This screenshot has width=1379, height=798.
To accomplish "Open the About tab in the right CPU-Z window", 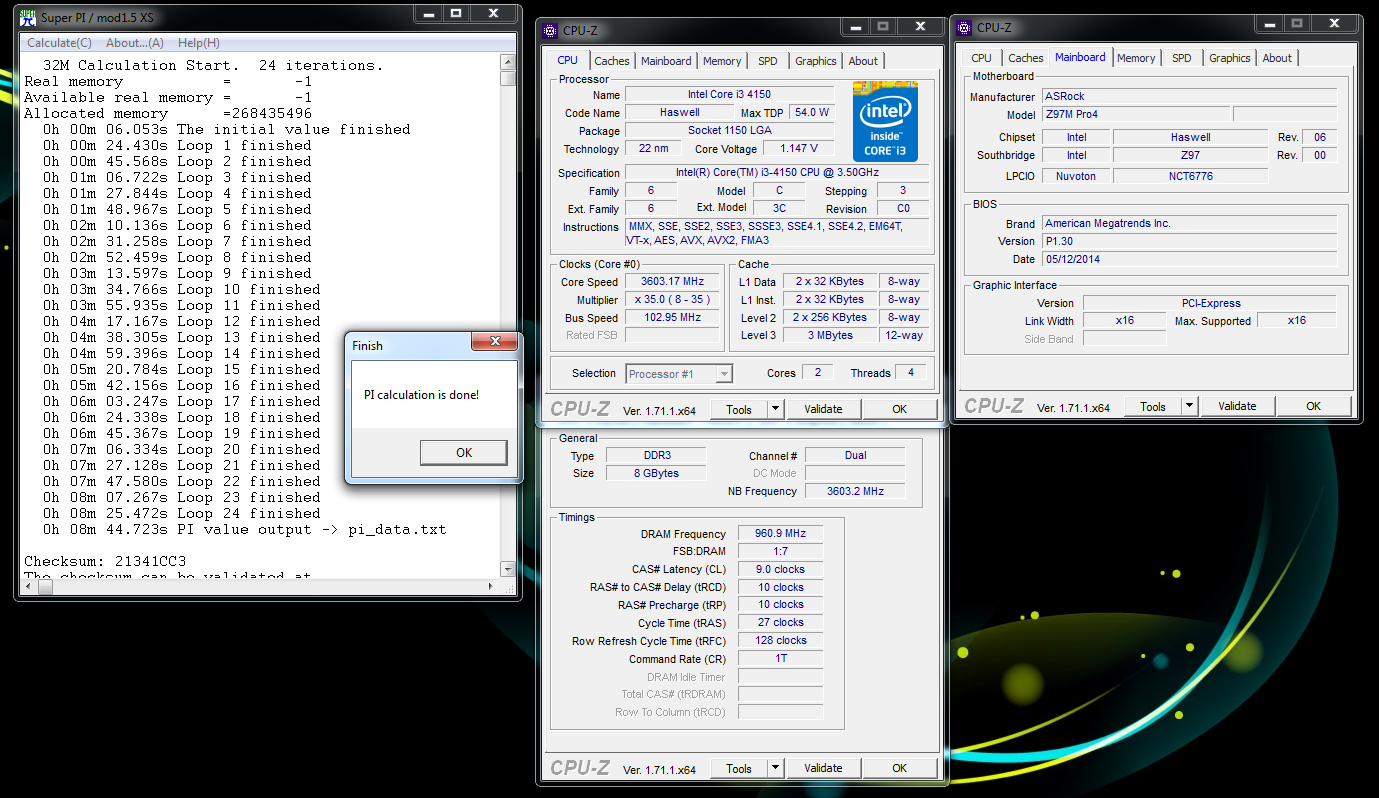I will pyautogui.click(x=1277, y=58).
